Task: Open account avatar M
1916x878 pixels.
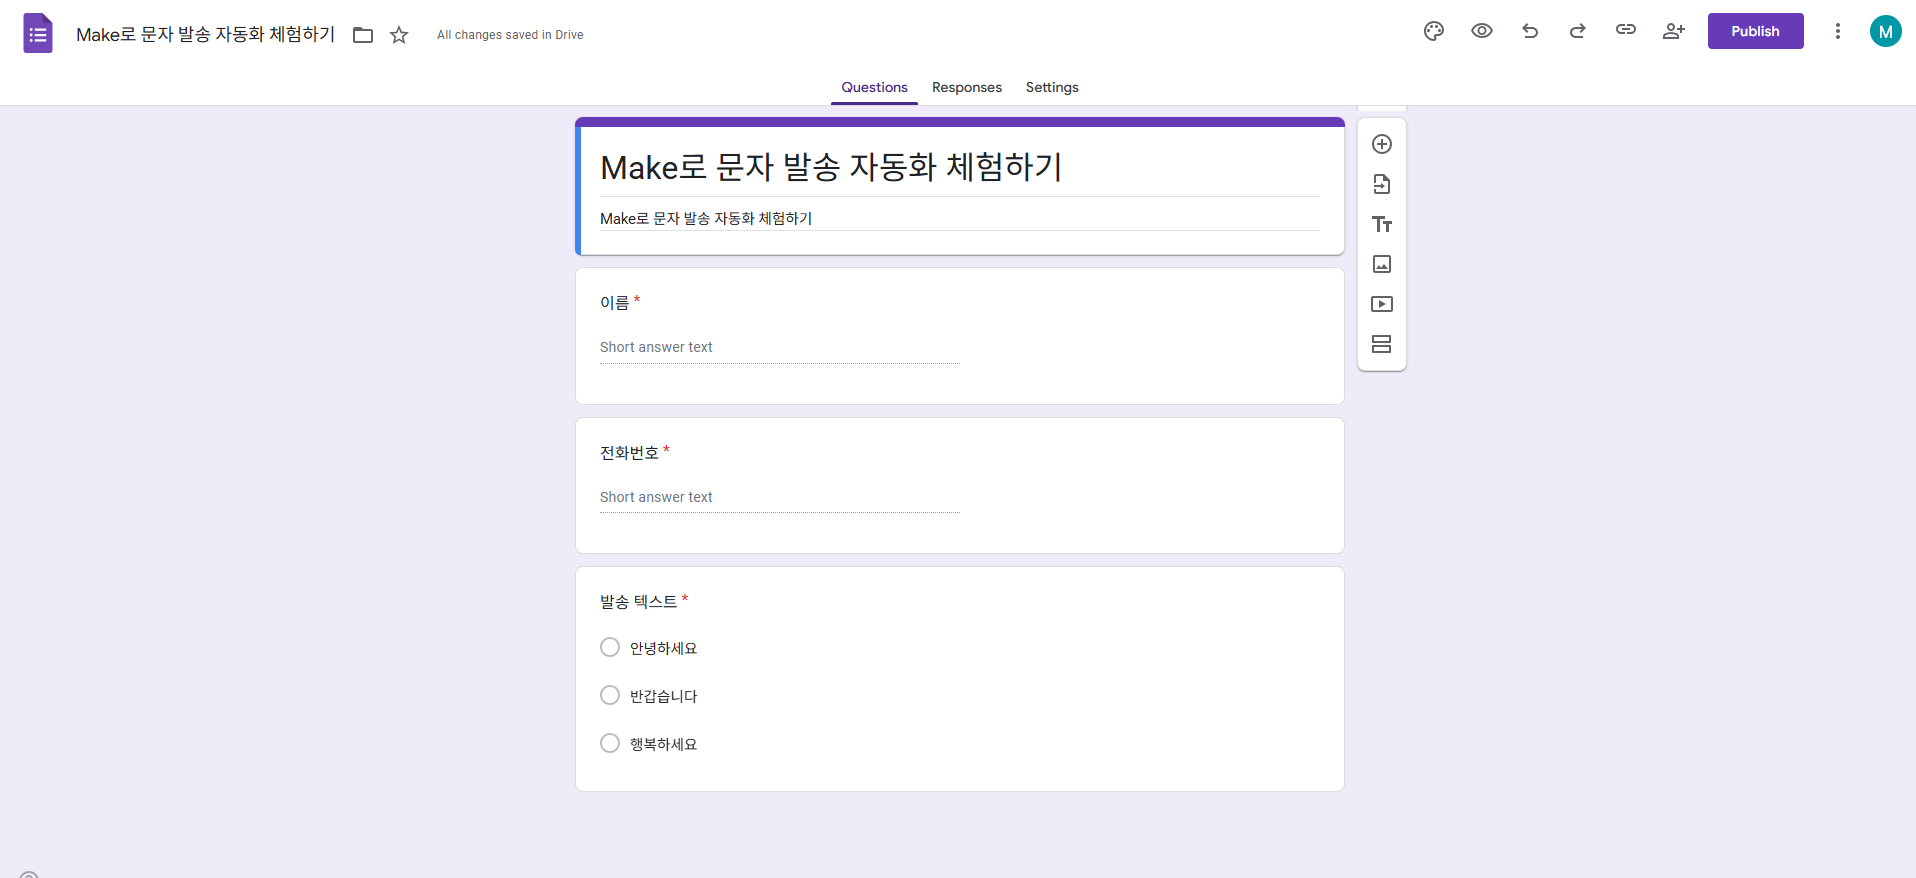Action: 1885,31
